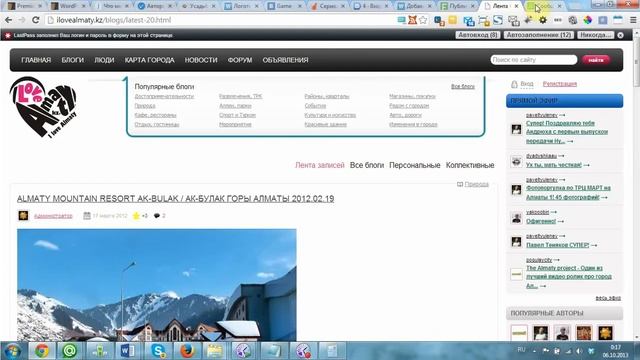This screenshot has width=640, height=360.
Task: Open the ГЛАВНАЯ menu item
Action: [36, 60]
